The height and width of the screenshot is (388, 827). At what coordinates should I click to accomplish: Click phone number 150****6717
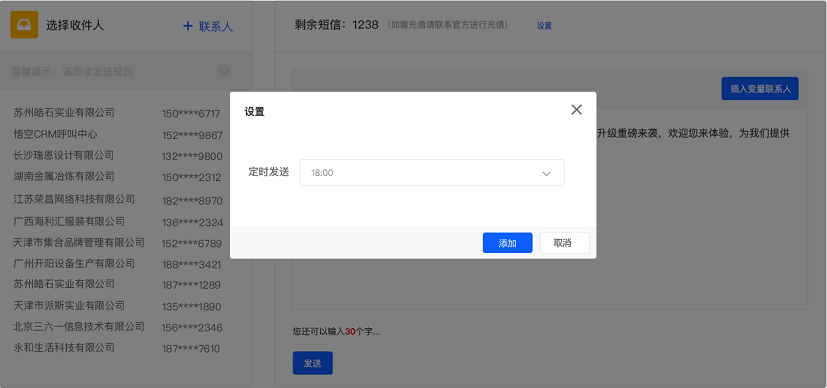point(191,114)
